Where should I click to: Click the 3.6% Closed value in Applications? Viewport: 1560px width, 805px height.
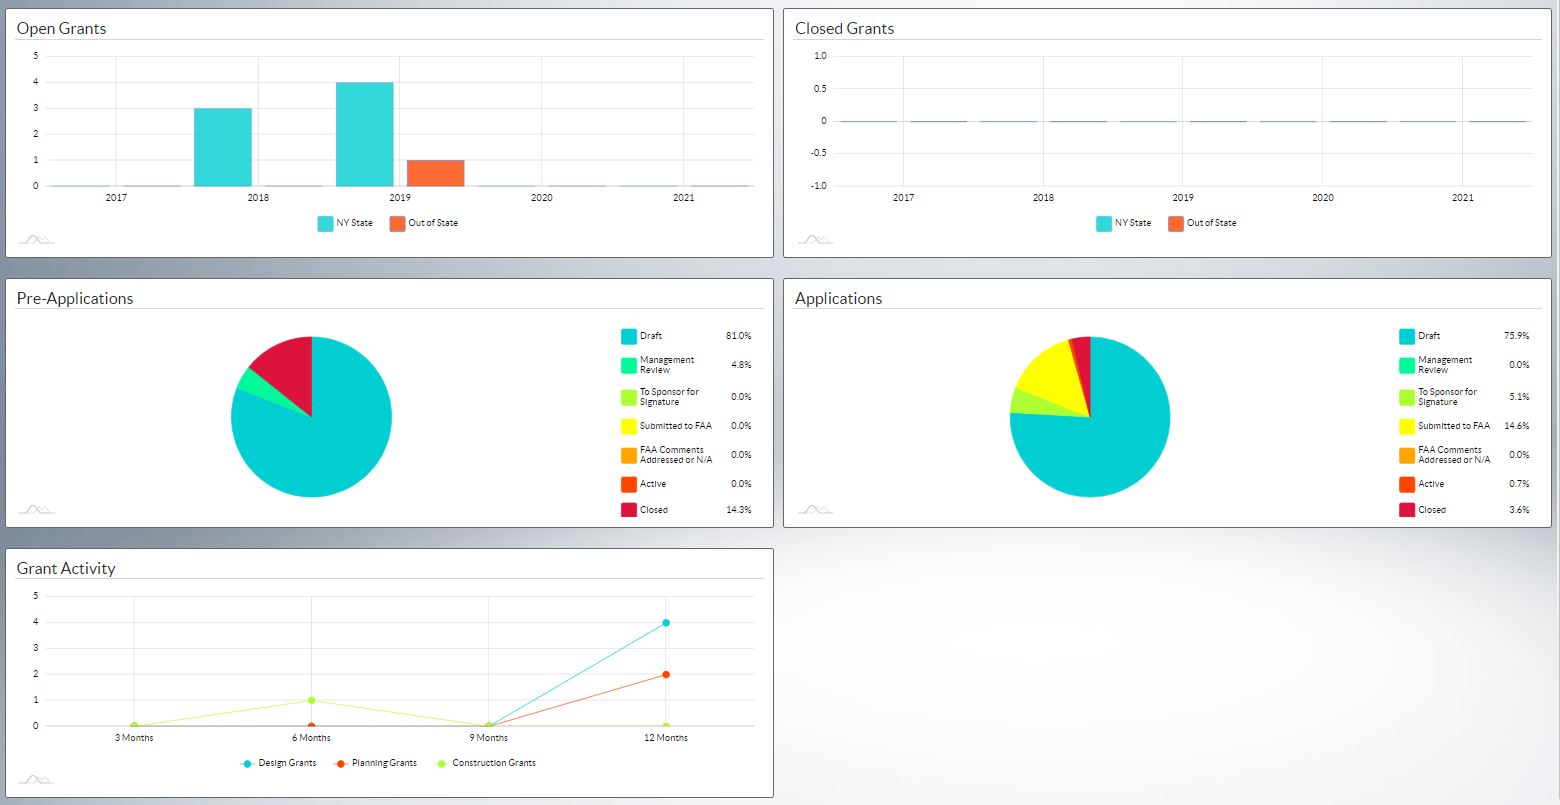pyautogui.click(x=1520, y=510)
